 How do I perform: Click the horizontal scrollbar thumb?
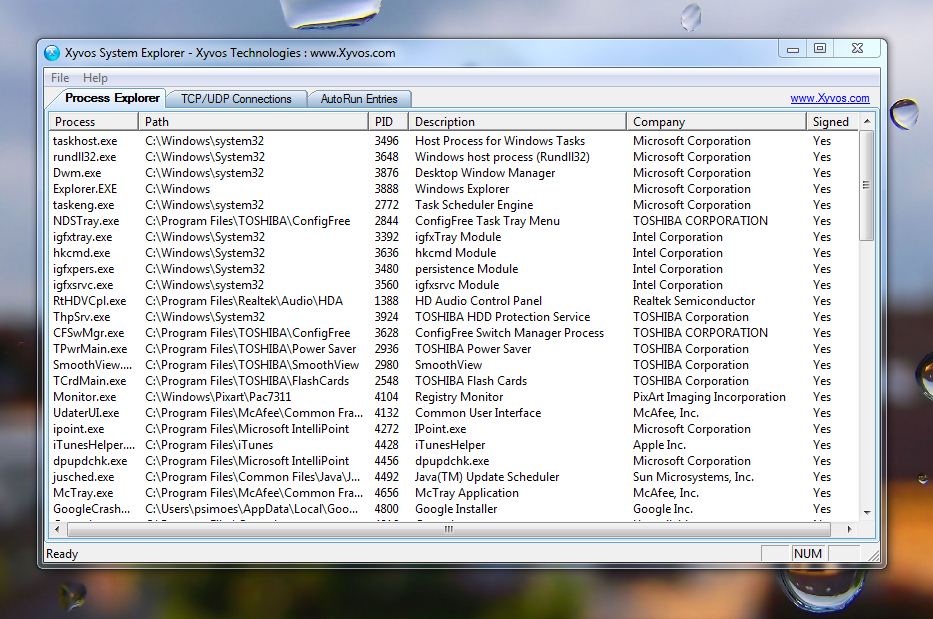tap(449, 529)
